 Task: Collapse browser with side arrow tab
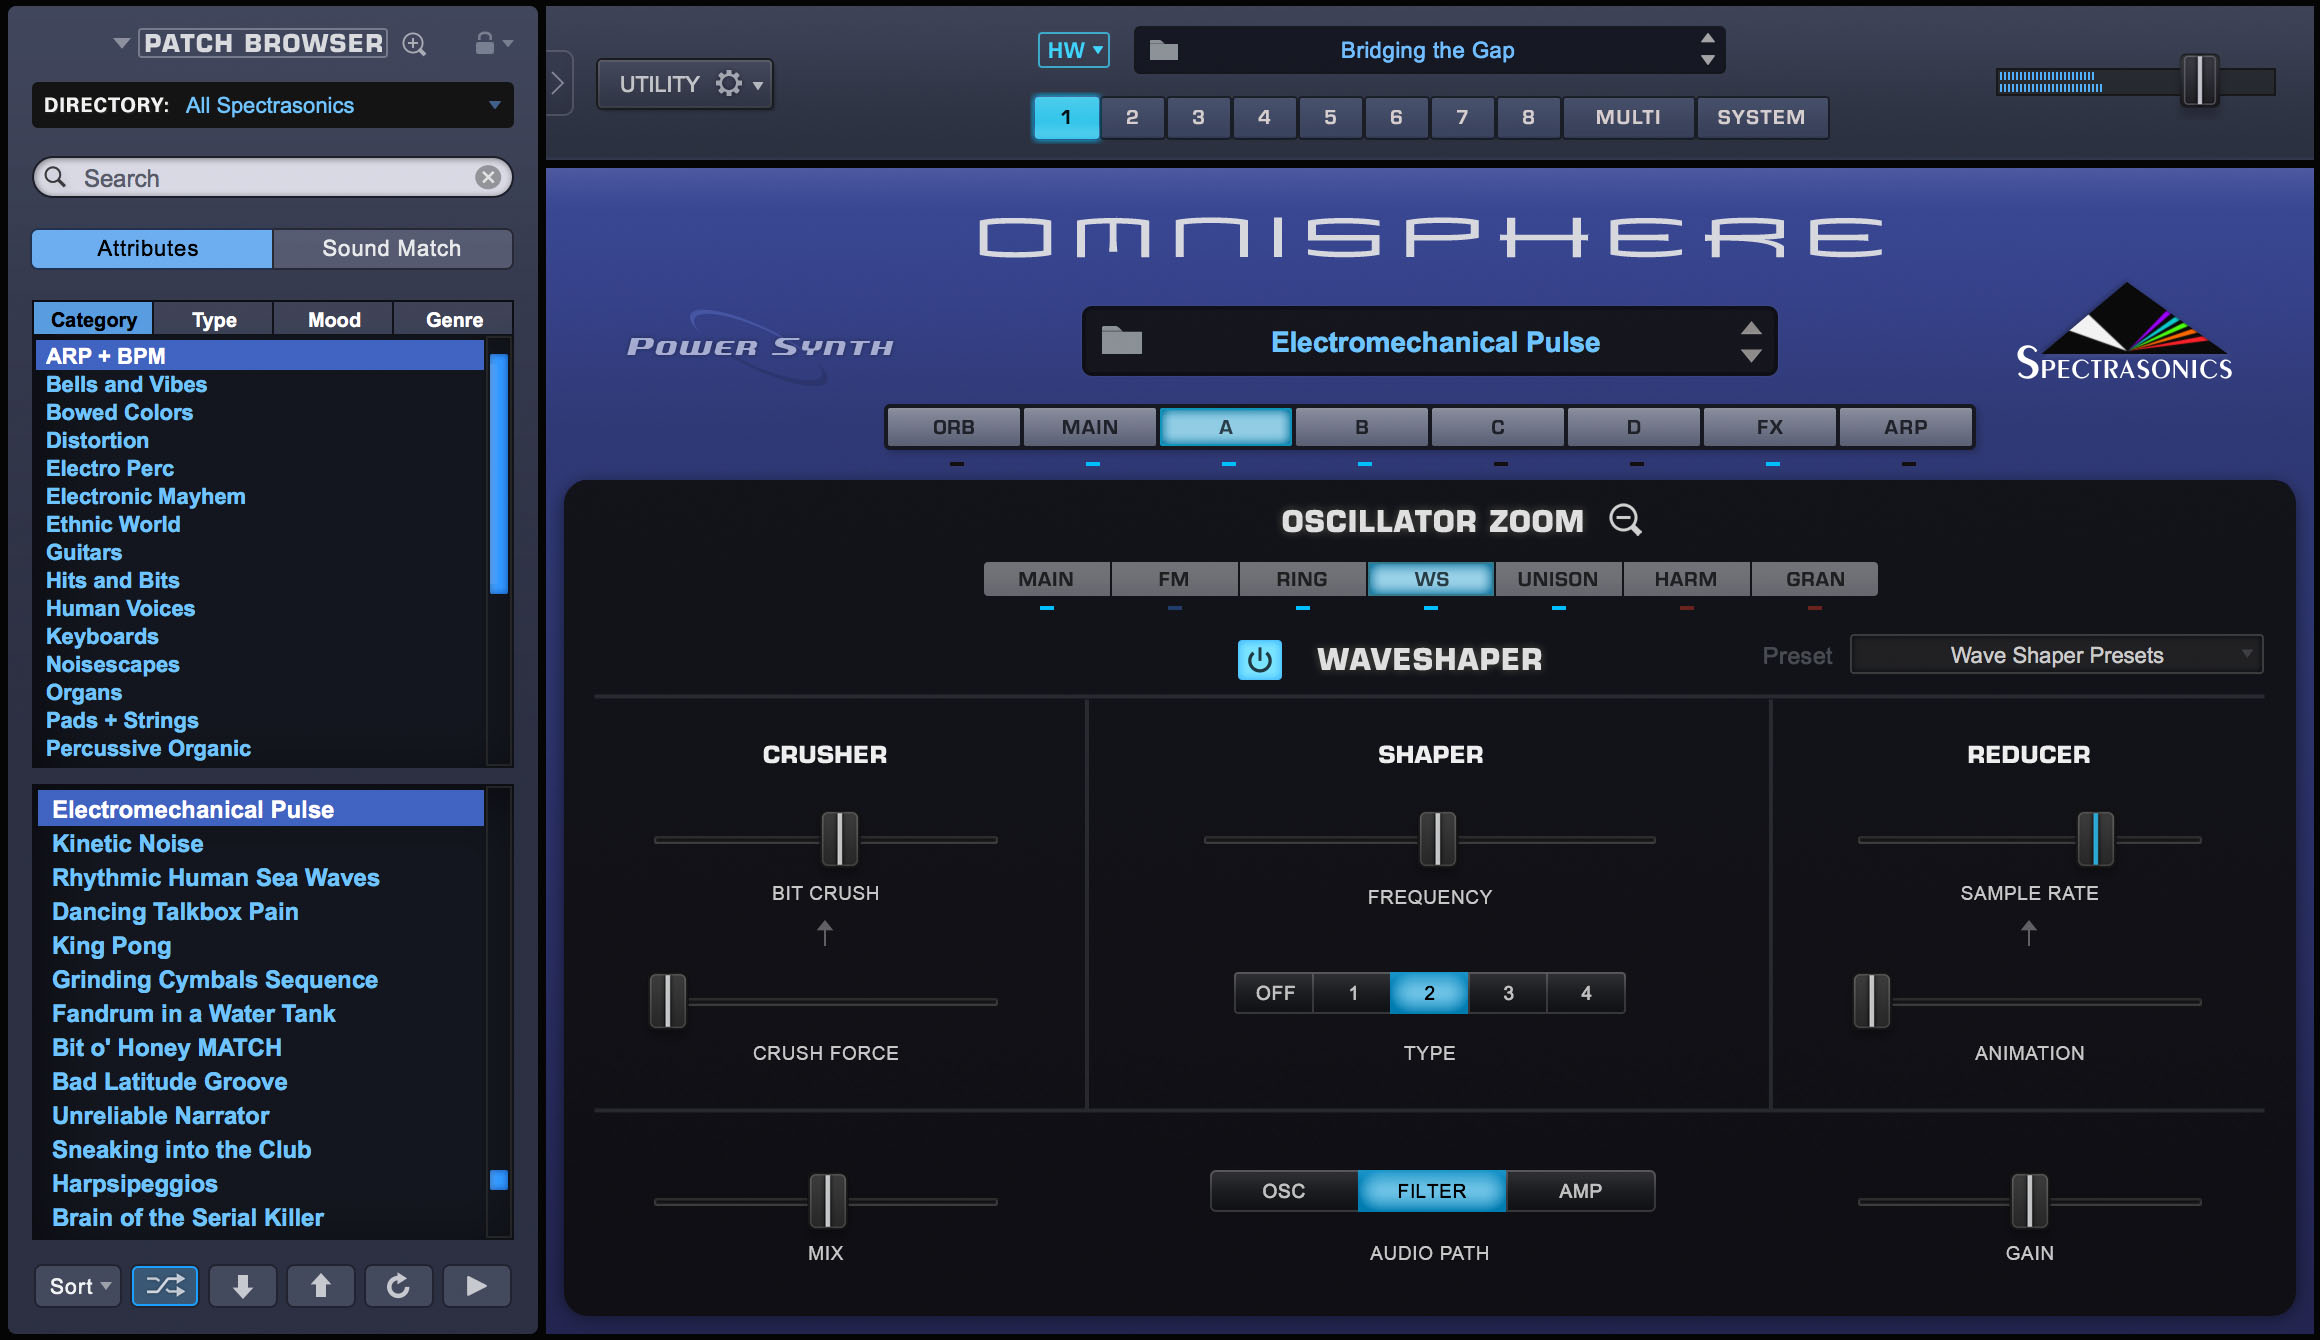click(559, 83)
